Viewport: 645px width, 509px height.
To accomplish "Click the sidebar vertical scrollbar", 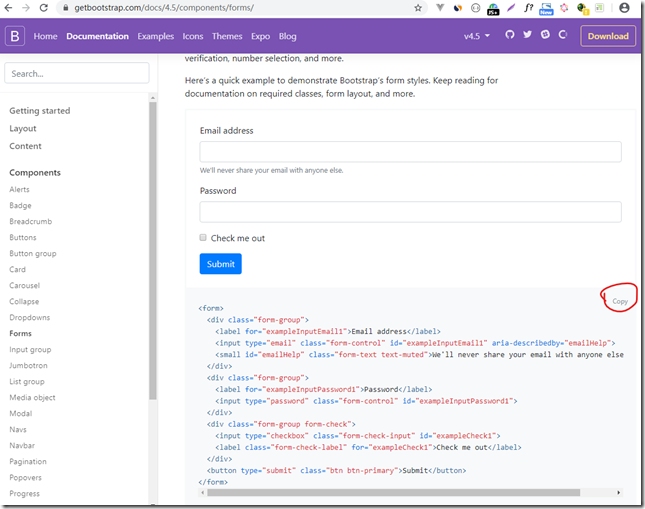I will click(x=153, y=250).
